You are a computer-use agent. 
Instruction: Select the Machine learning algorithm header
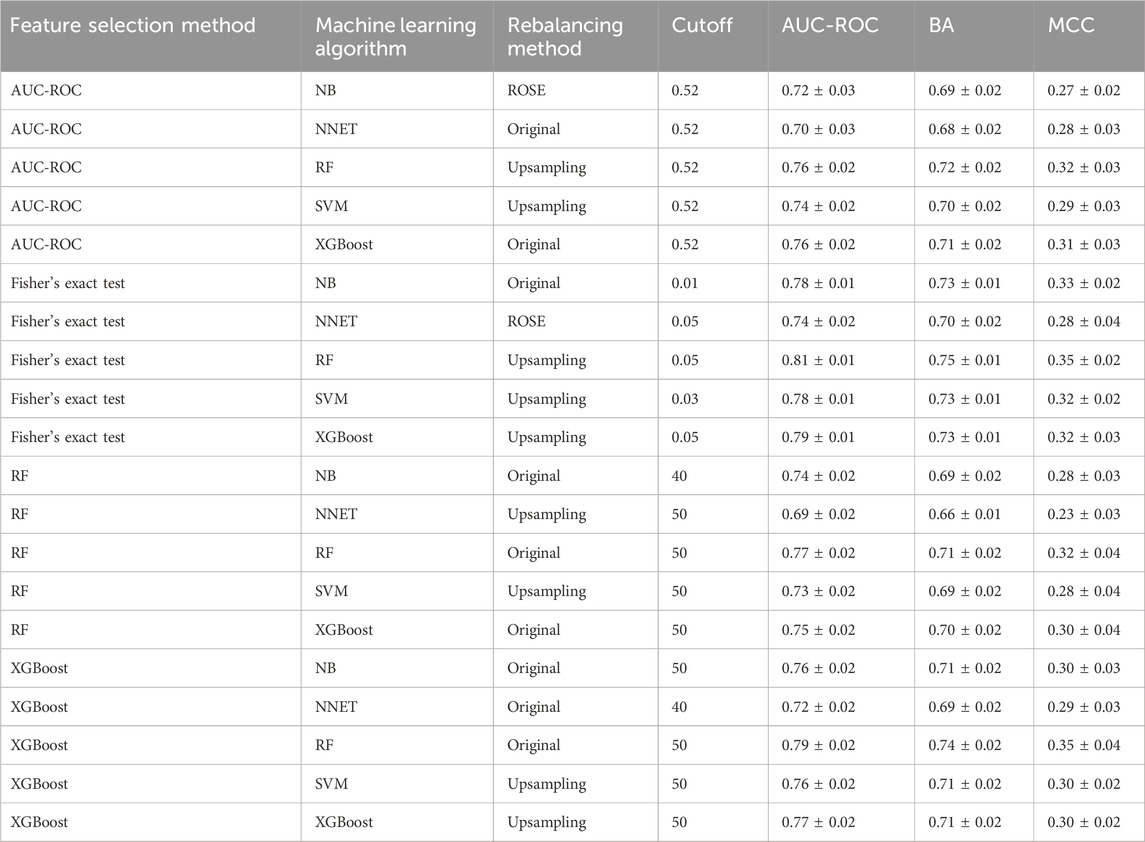(x=396, y=37)
